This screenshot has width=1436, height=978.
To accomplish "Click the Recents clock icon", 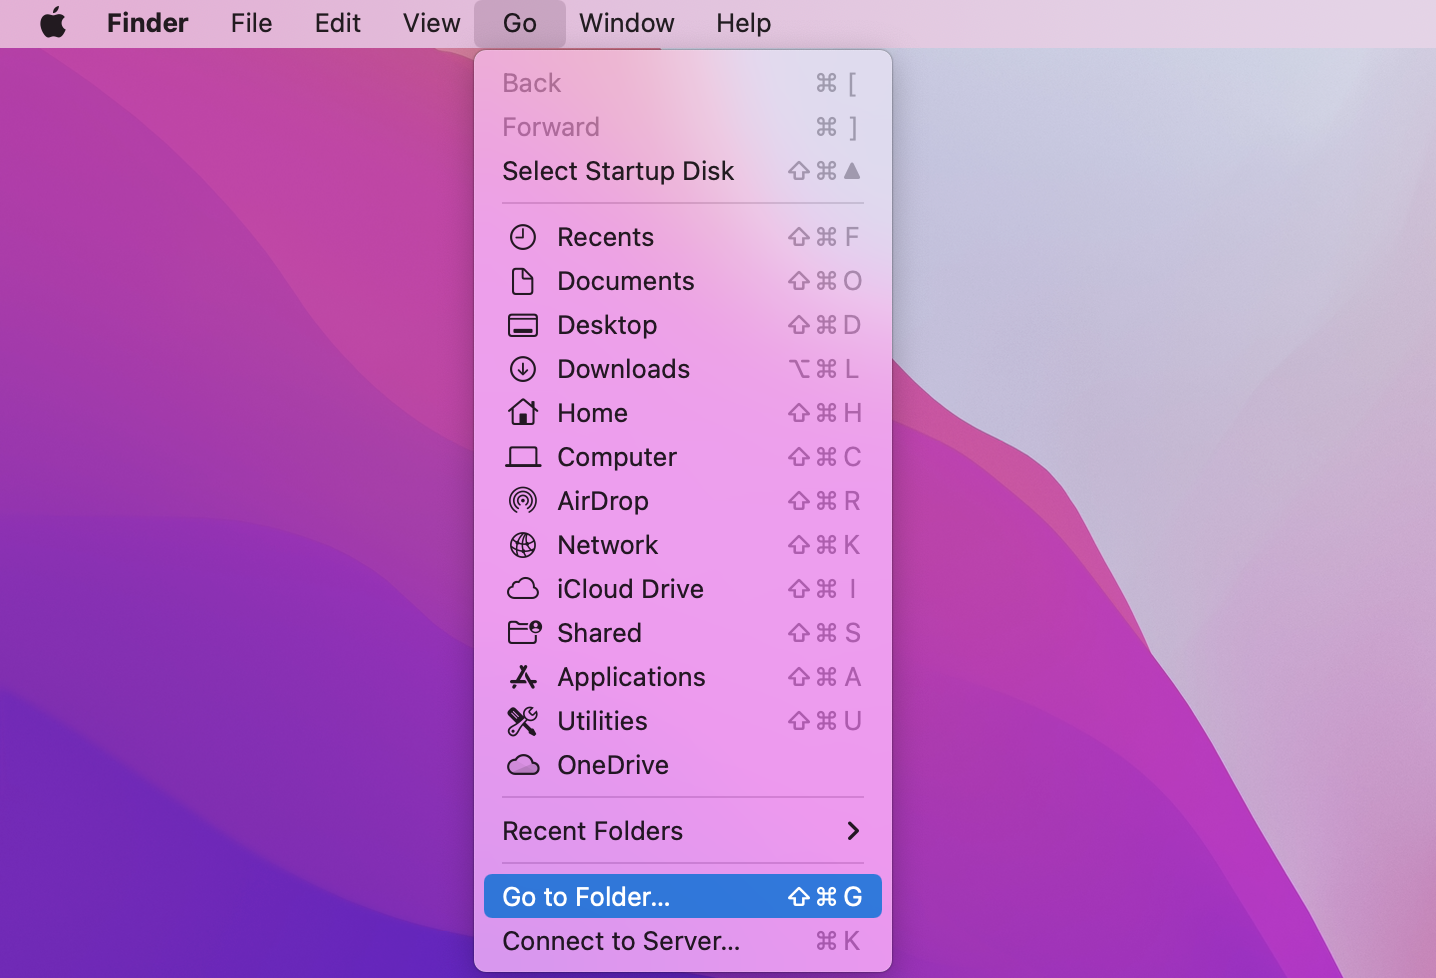I will point(523,237).
